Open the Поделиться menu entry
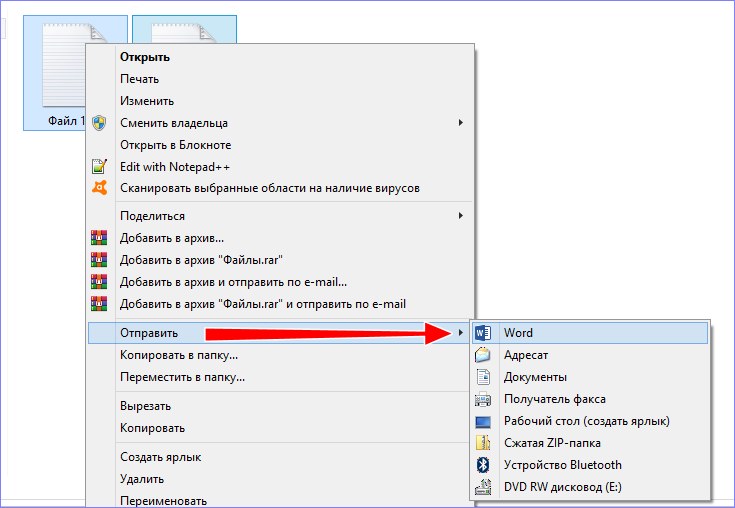Viewport: 735px width, 508px height. 280,216
